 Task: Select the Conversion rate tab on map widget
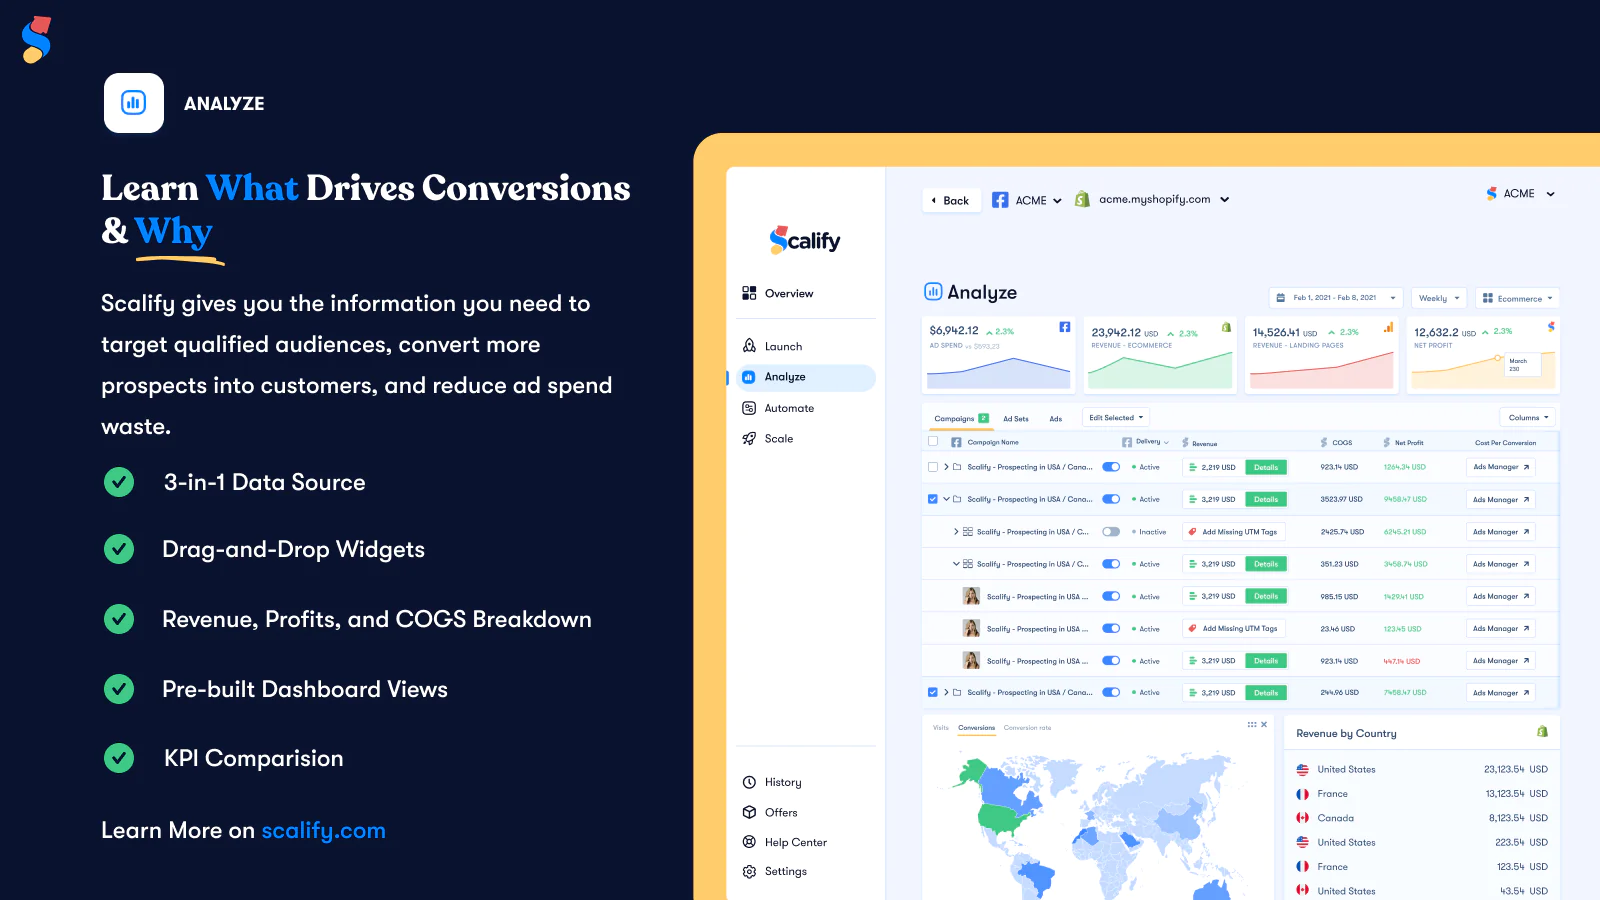1028,728
